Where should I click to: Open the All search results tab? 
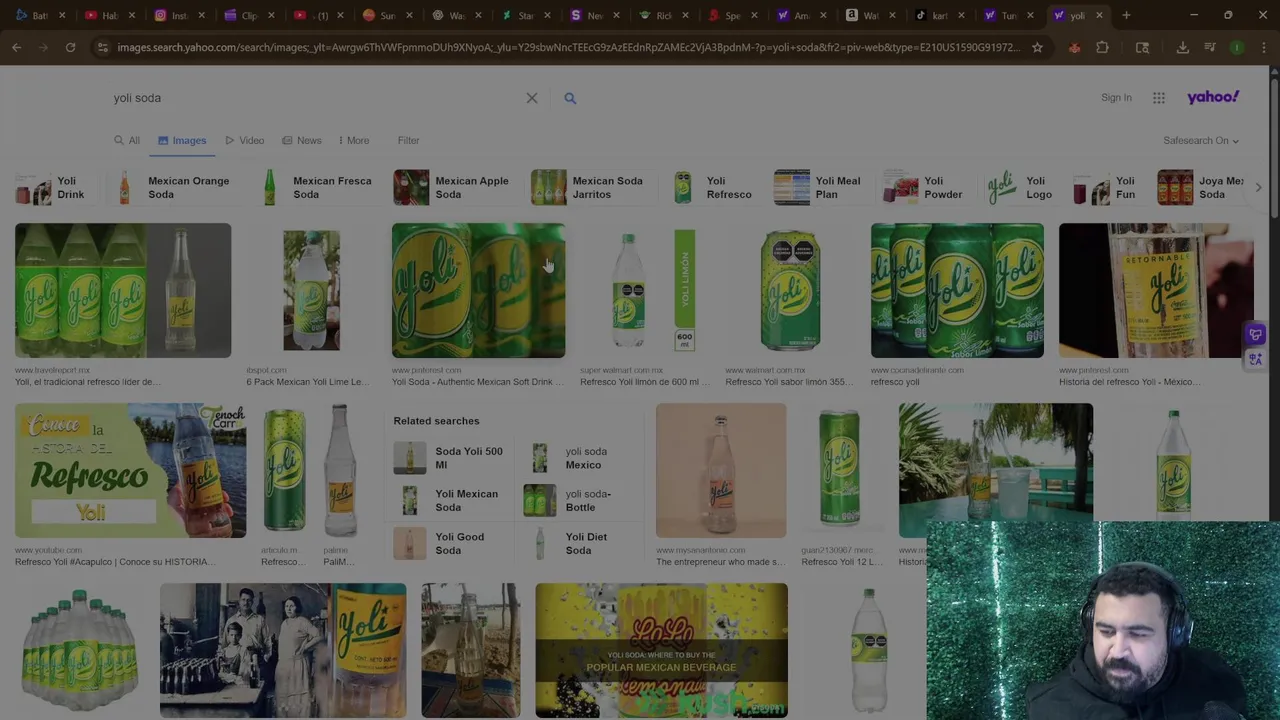pyautogui.click(x=127, y=140)
